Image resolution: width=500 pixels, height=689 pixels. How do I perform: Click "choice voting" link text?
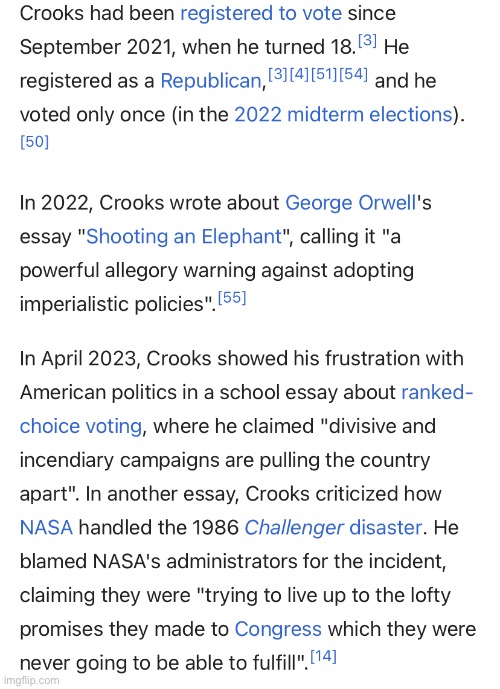[81, 426]
